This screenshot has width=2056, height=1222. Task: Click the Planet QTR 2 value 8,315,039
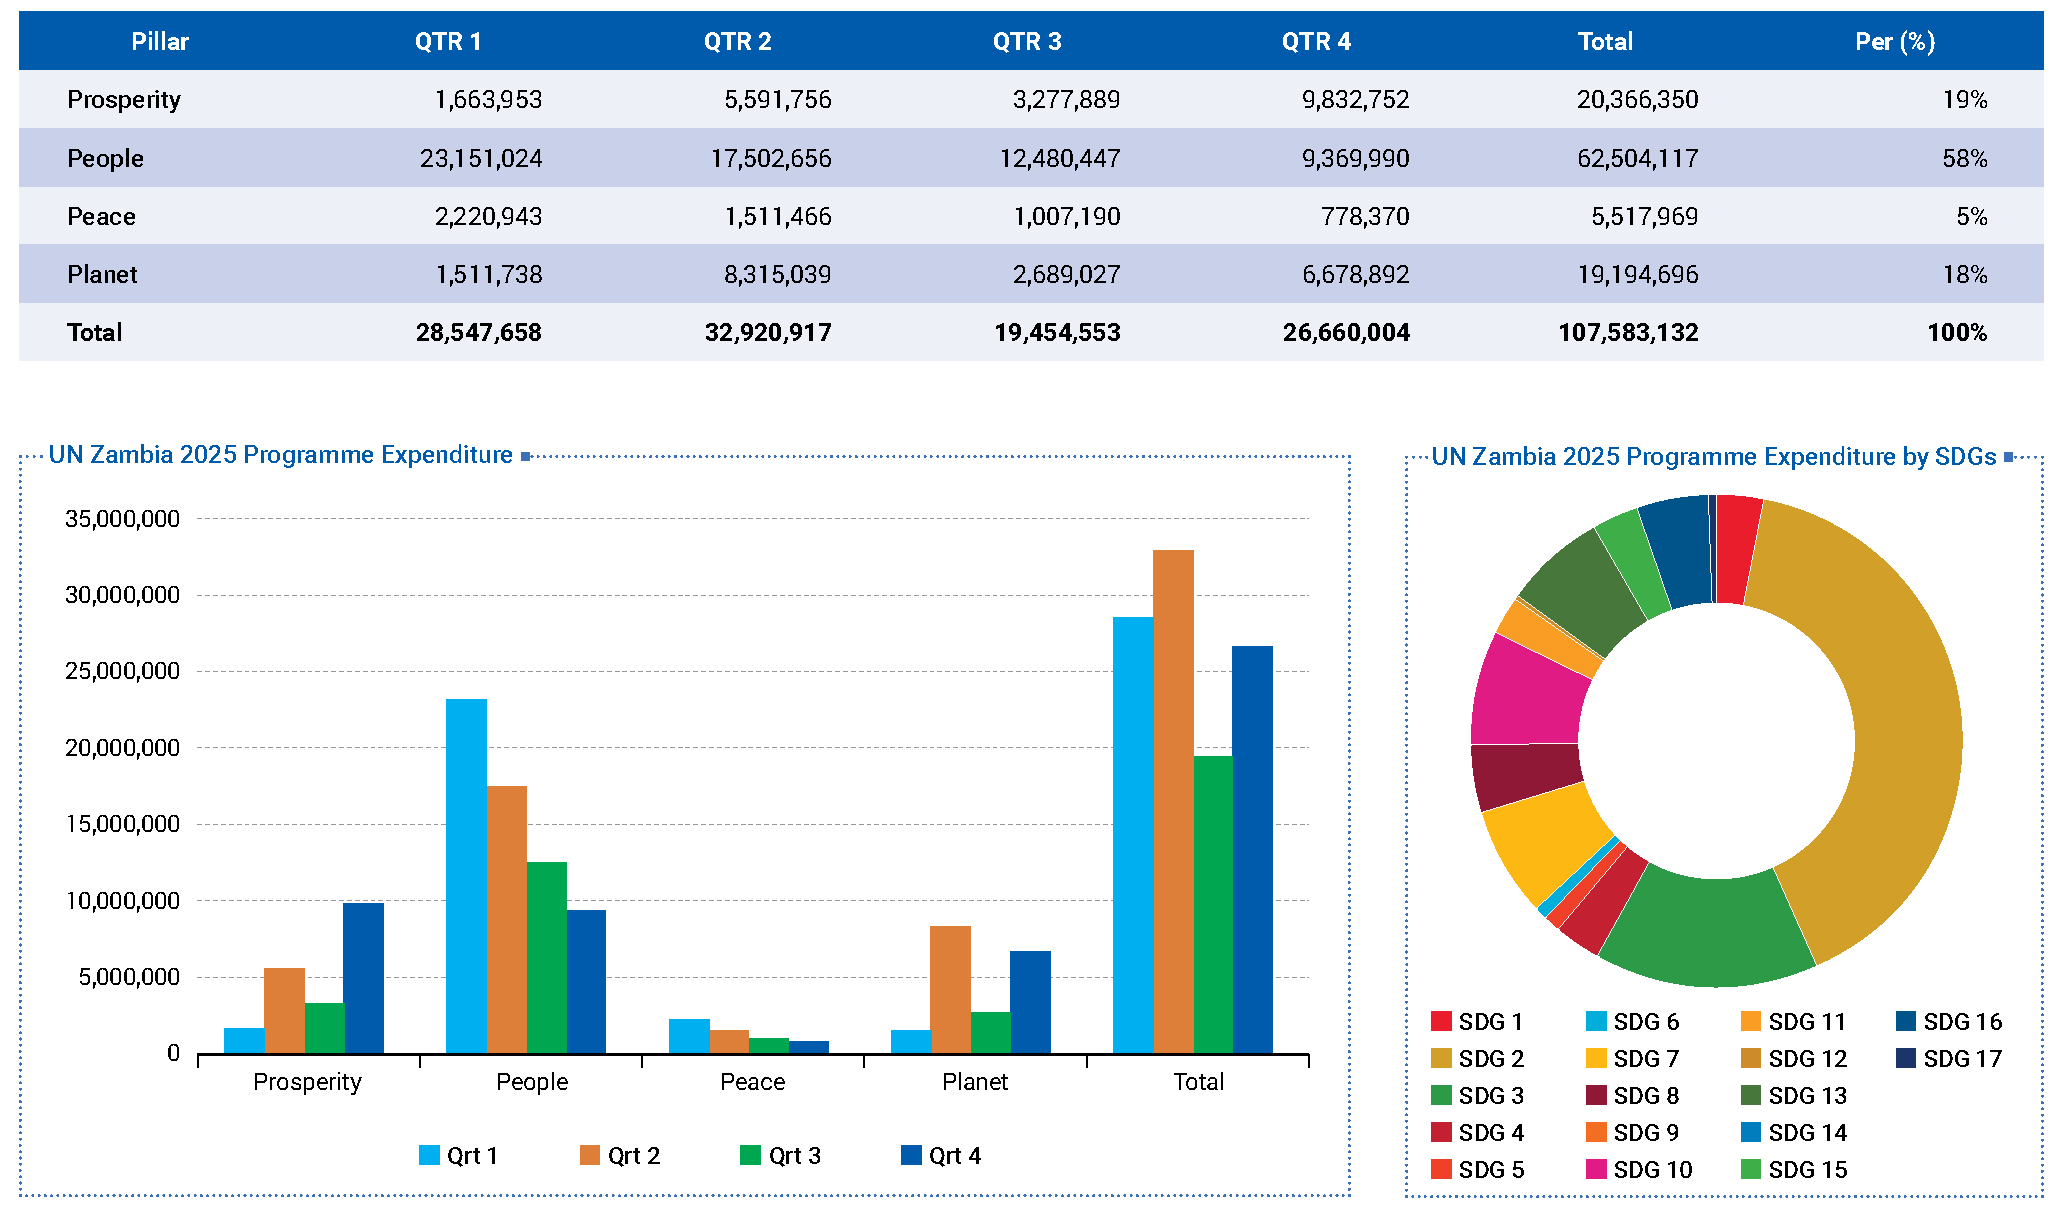click(x=777, y=274)
